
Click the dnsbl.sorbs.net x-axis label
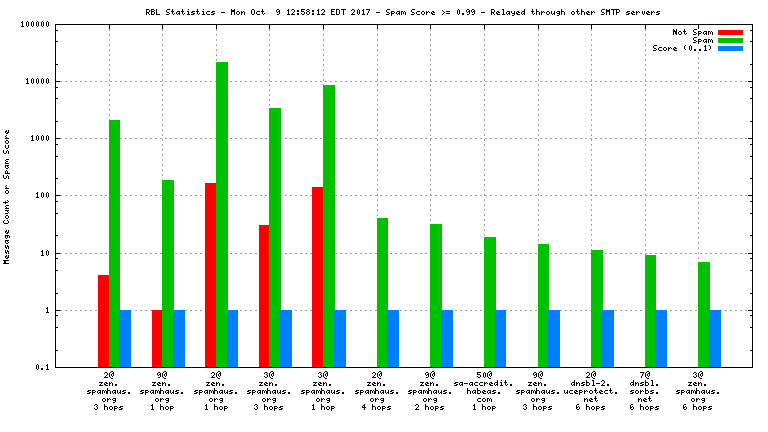coord(644,391)
